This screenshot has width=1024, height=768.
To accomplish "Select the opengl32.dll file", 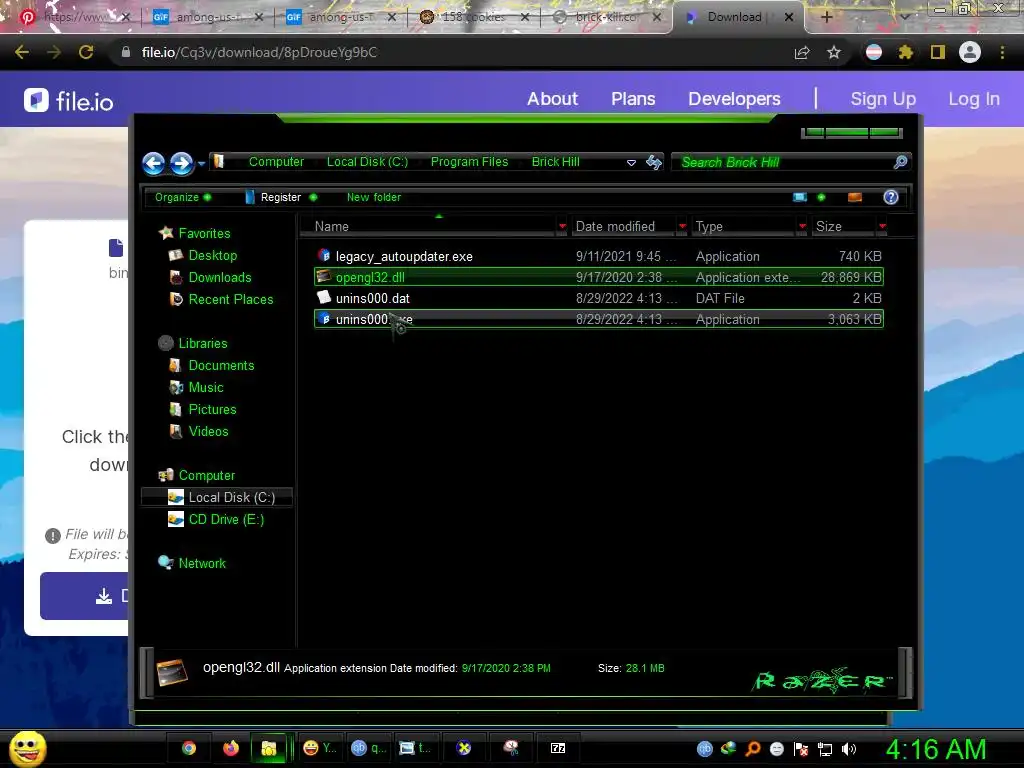I will click(599, 277).
